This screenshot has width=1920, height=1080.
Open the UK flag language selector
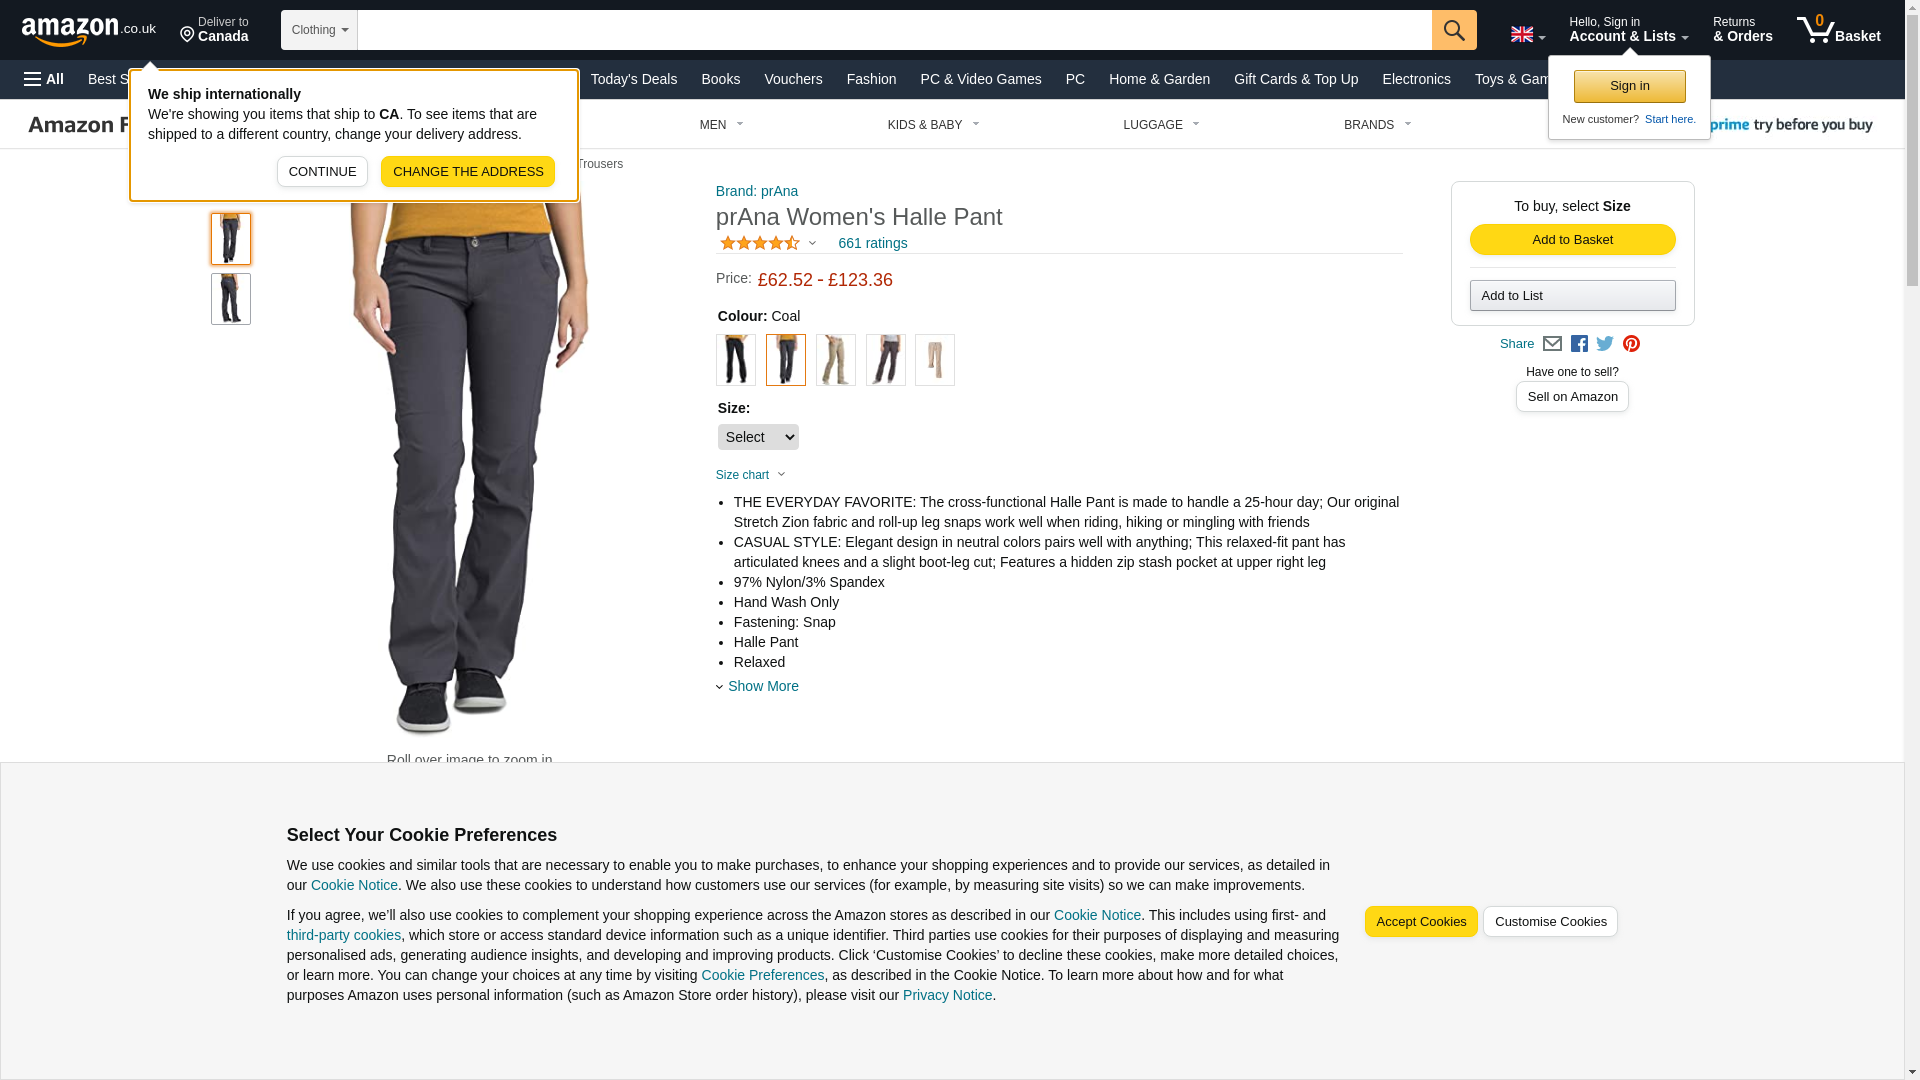point(1527,34)
